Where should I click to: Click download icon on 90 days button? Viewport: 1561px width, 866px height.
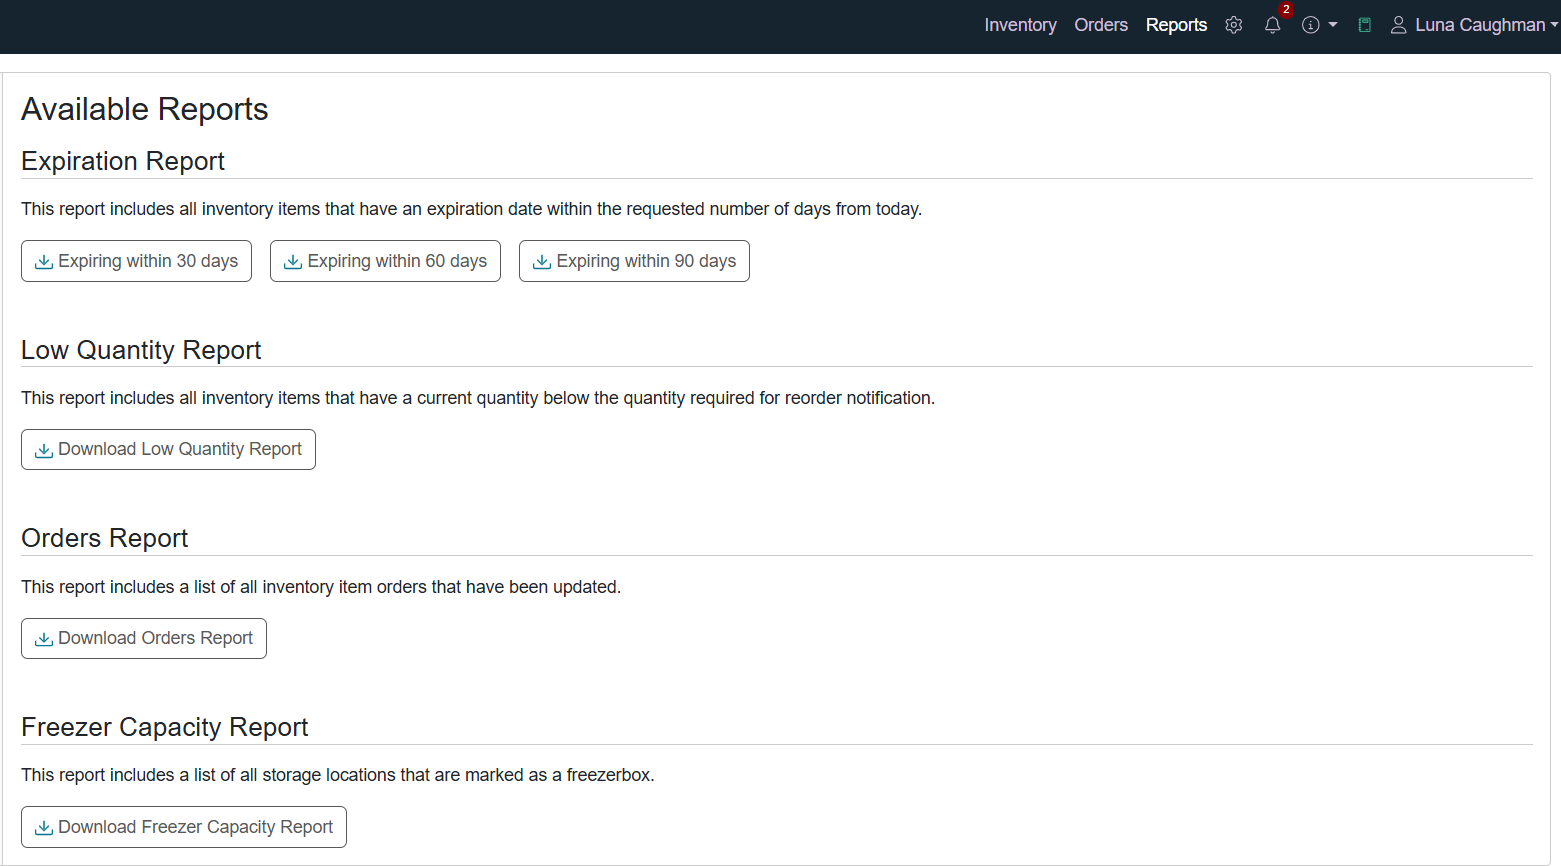click(542, 262)
